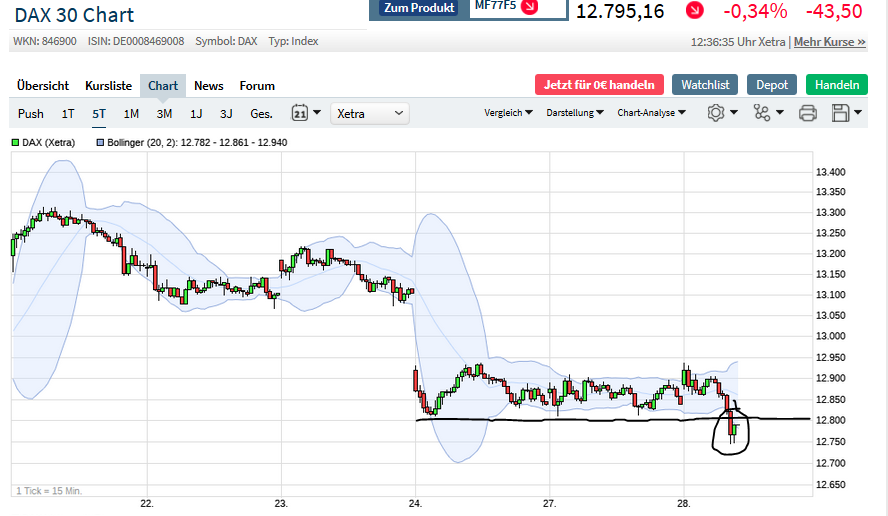The image size is (888, 516).
Task: Open the Chart-Analyse dropdown
Action: tap(651, 113)
